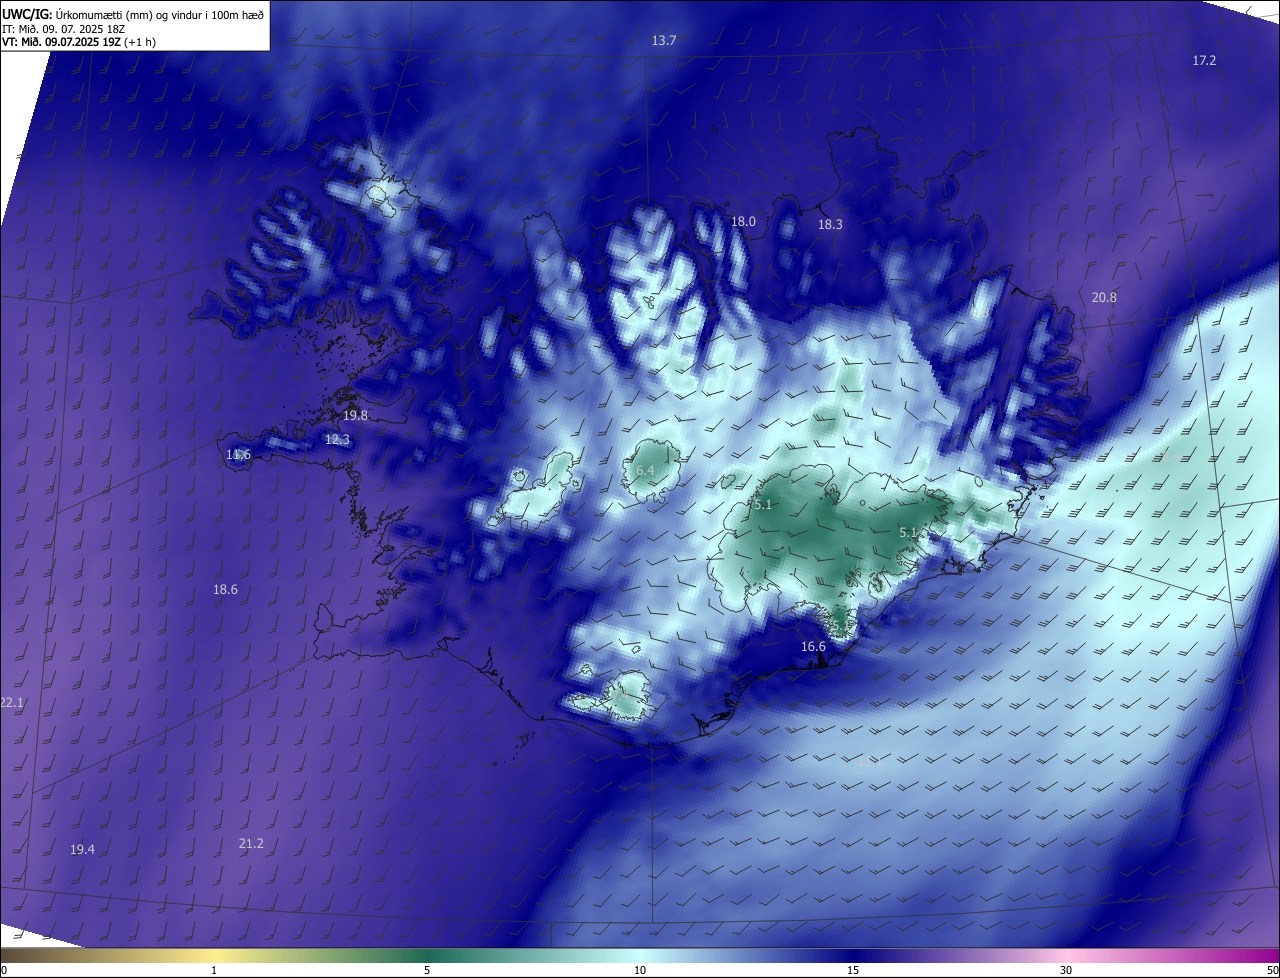Image resolution: width=1280 pixels, height=978 pixels.
Task: Click the 21.2 value label on the map
Action: click(x=251, y=844)
